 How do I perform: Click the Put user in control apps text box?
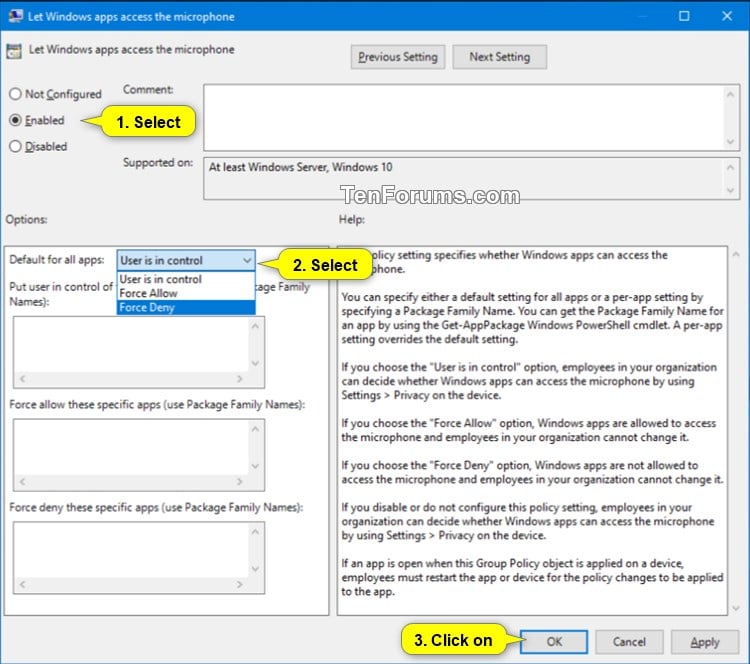click(132, 344)
